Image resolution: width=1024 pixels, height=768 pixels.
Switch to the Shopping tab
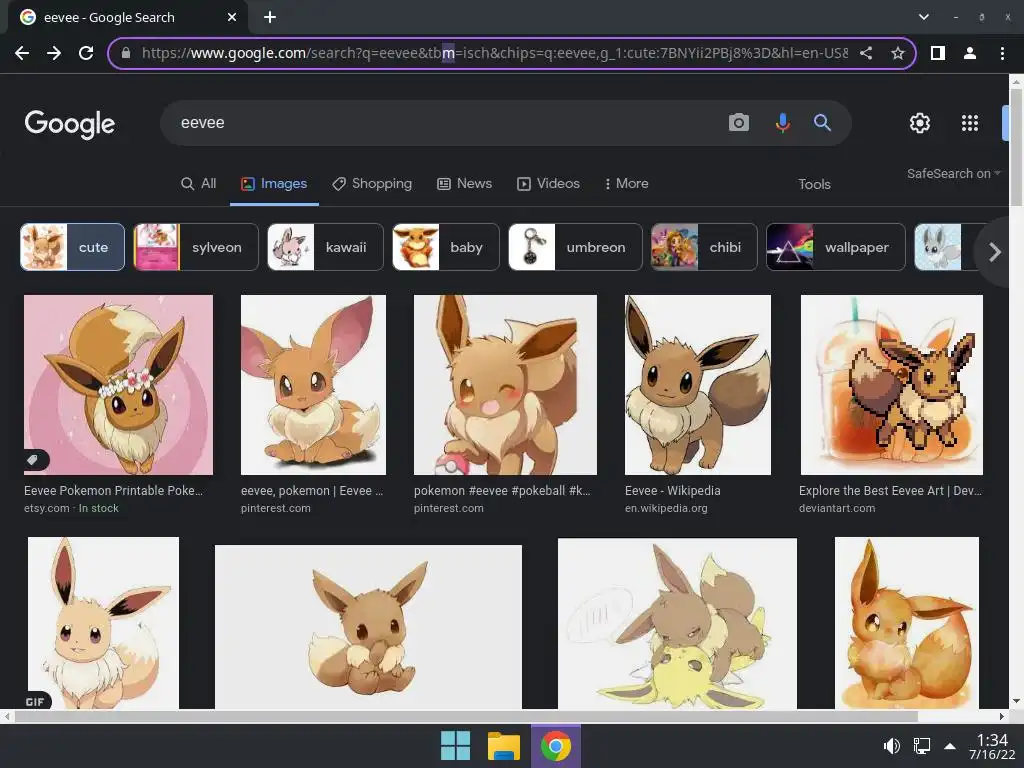(x=372, y=184)
